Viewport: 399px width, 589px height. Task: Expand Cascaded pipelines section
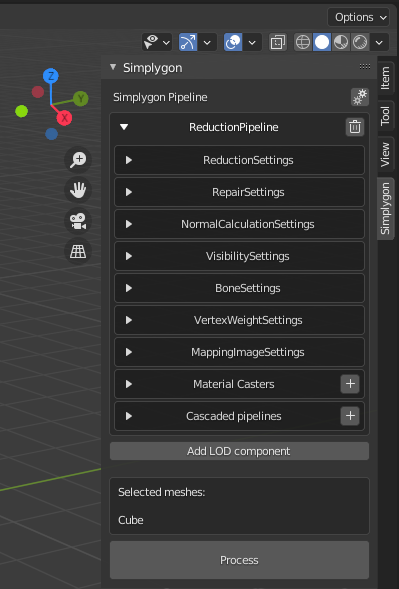point(129,416)
